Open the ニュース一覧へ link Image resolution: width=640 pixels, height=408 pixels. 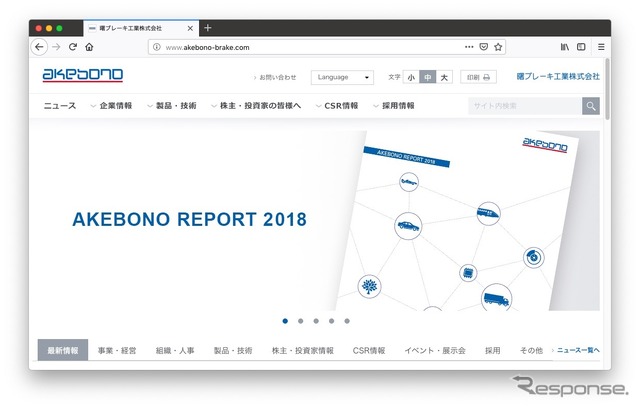pyautogui.click(x=576, y=350)
